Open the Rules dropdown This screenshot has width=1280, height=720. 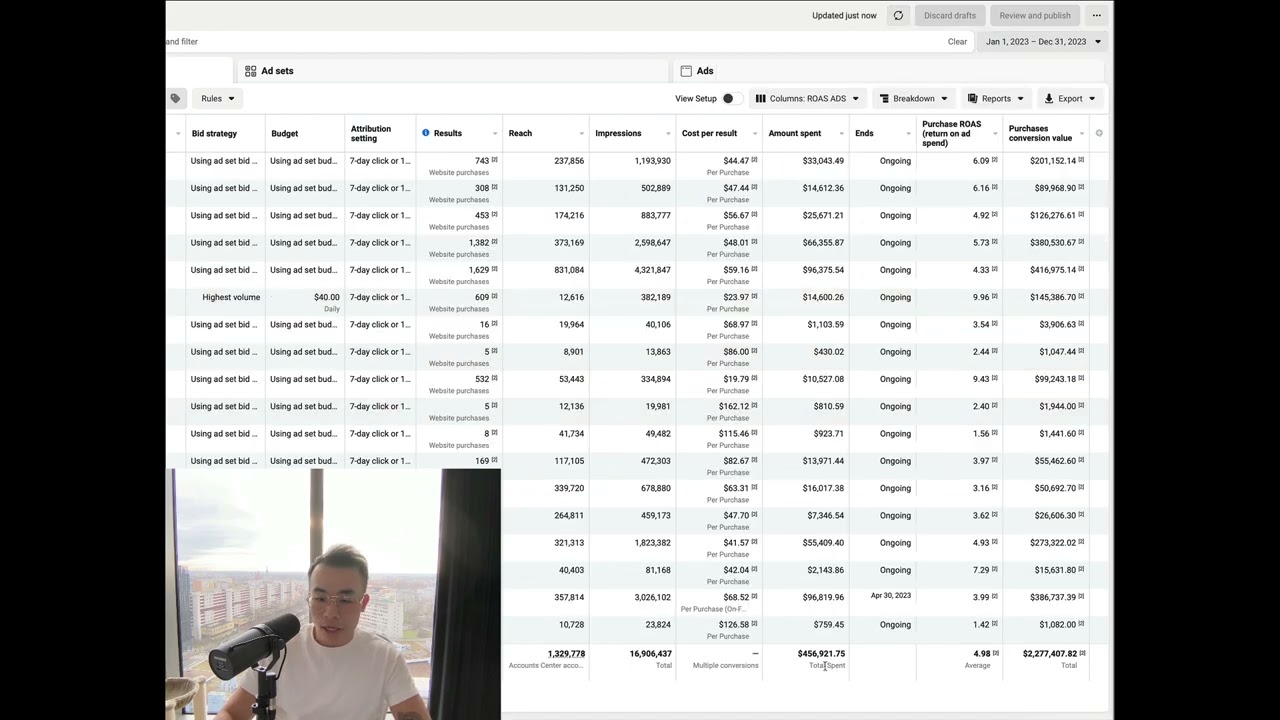[217, 98]
